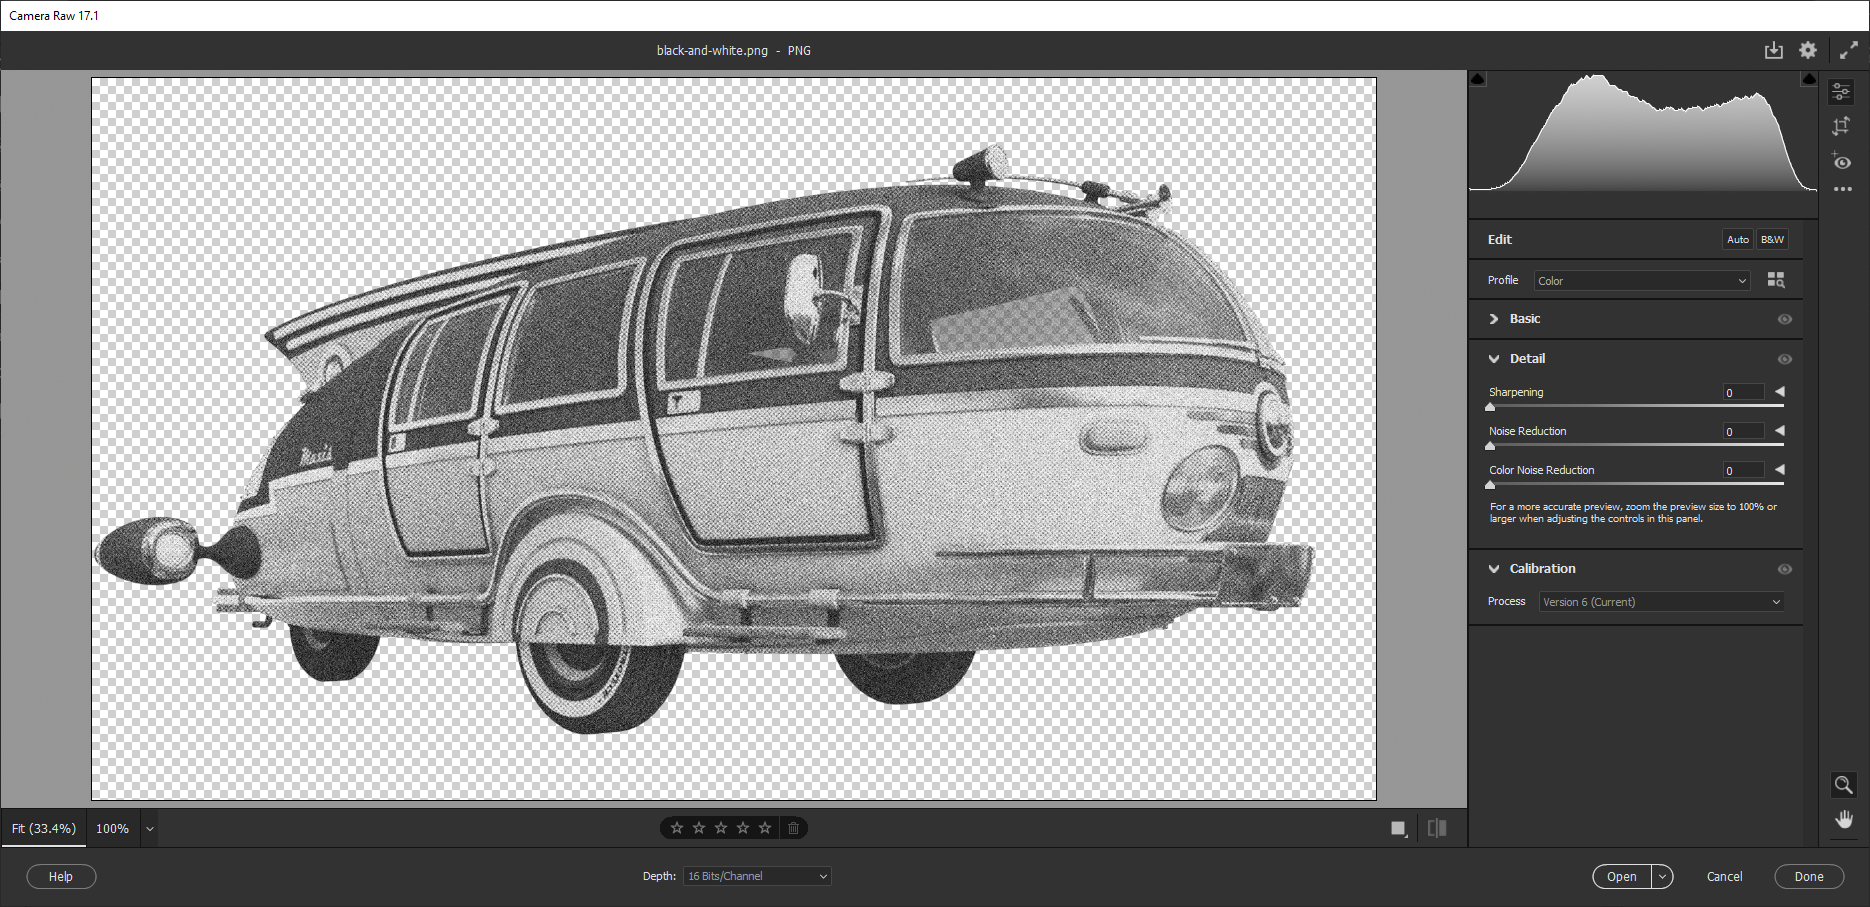Click the save image download icon
The width and height of the screenshot is (1870, 907).
pos(1775,50)
